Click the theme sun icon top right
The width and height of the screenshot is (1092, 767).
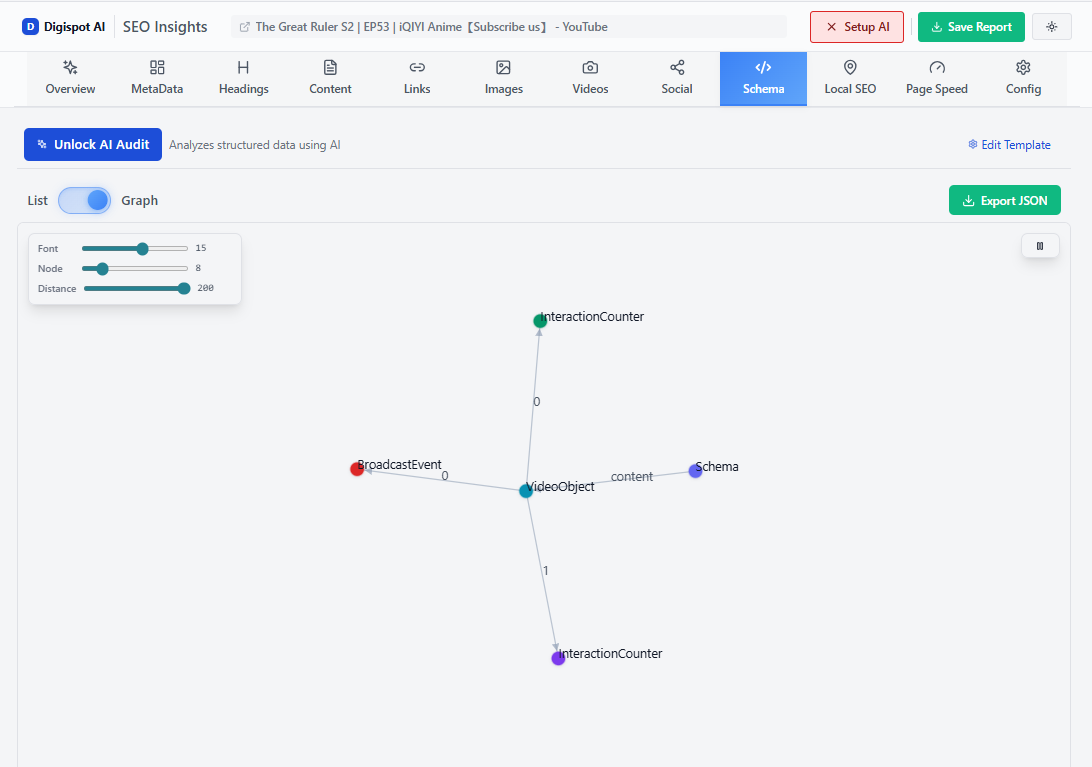[1051, 26]
